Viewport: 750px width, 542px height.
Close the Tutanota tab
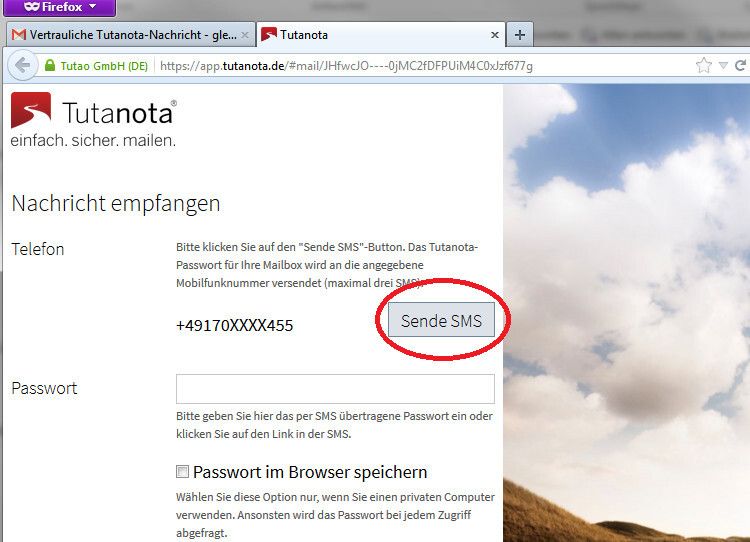click(495, 35)
